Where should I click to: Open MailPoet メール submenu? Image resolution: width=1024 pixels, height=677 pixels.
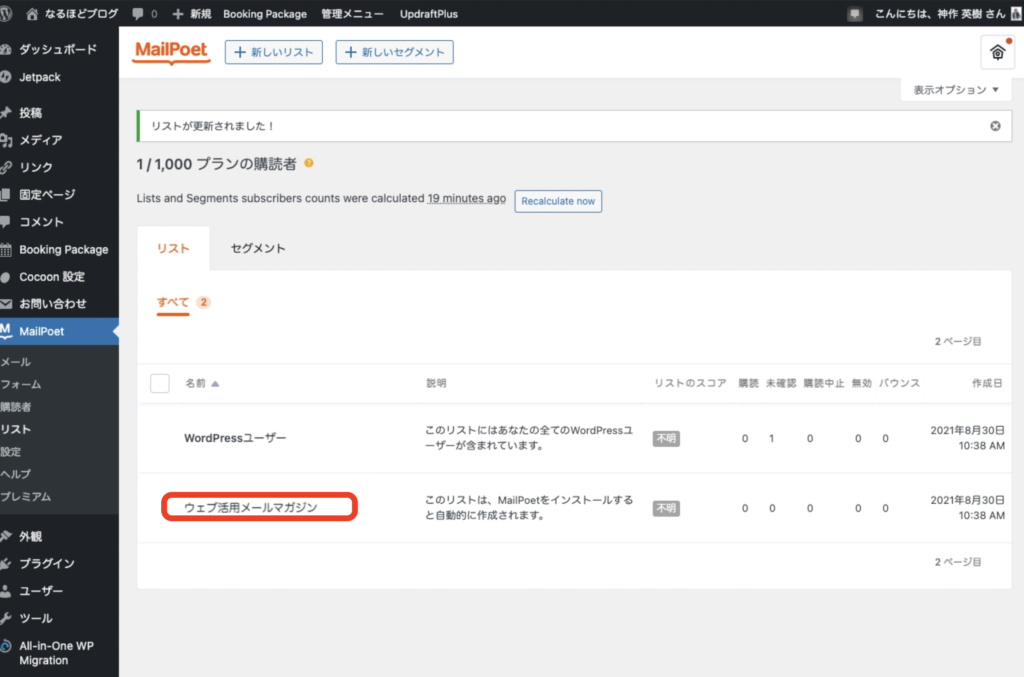[16, 362]
